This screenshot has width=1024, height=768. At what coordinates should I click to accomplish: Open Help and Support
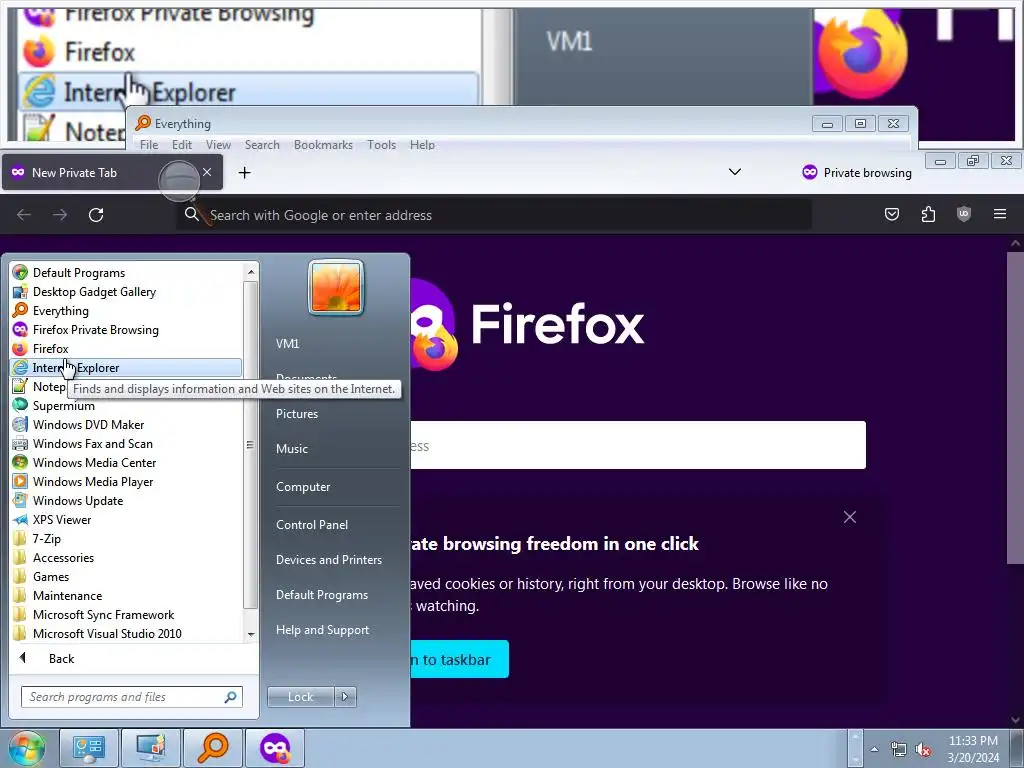click(x=323, y=630)
